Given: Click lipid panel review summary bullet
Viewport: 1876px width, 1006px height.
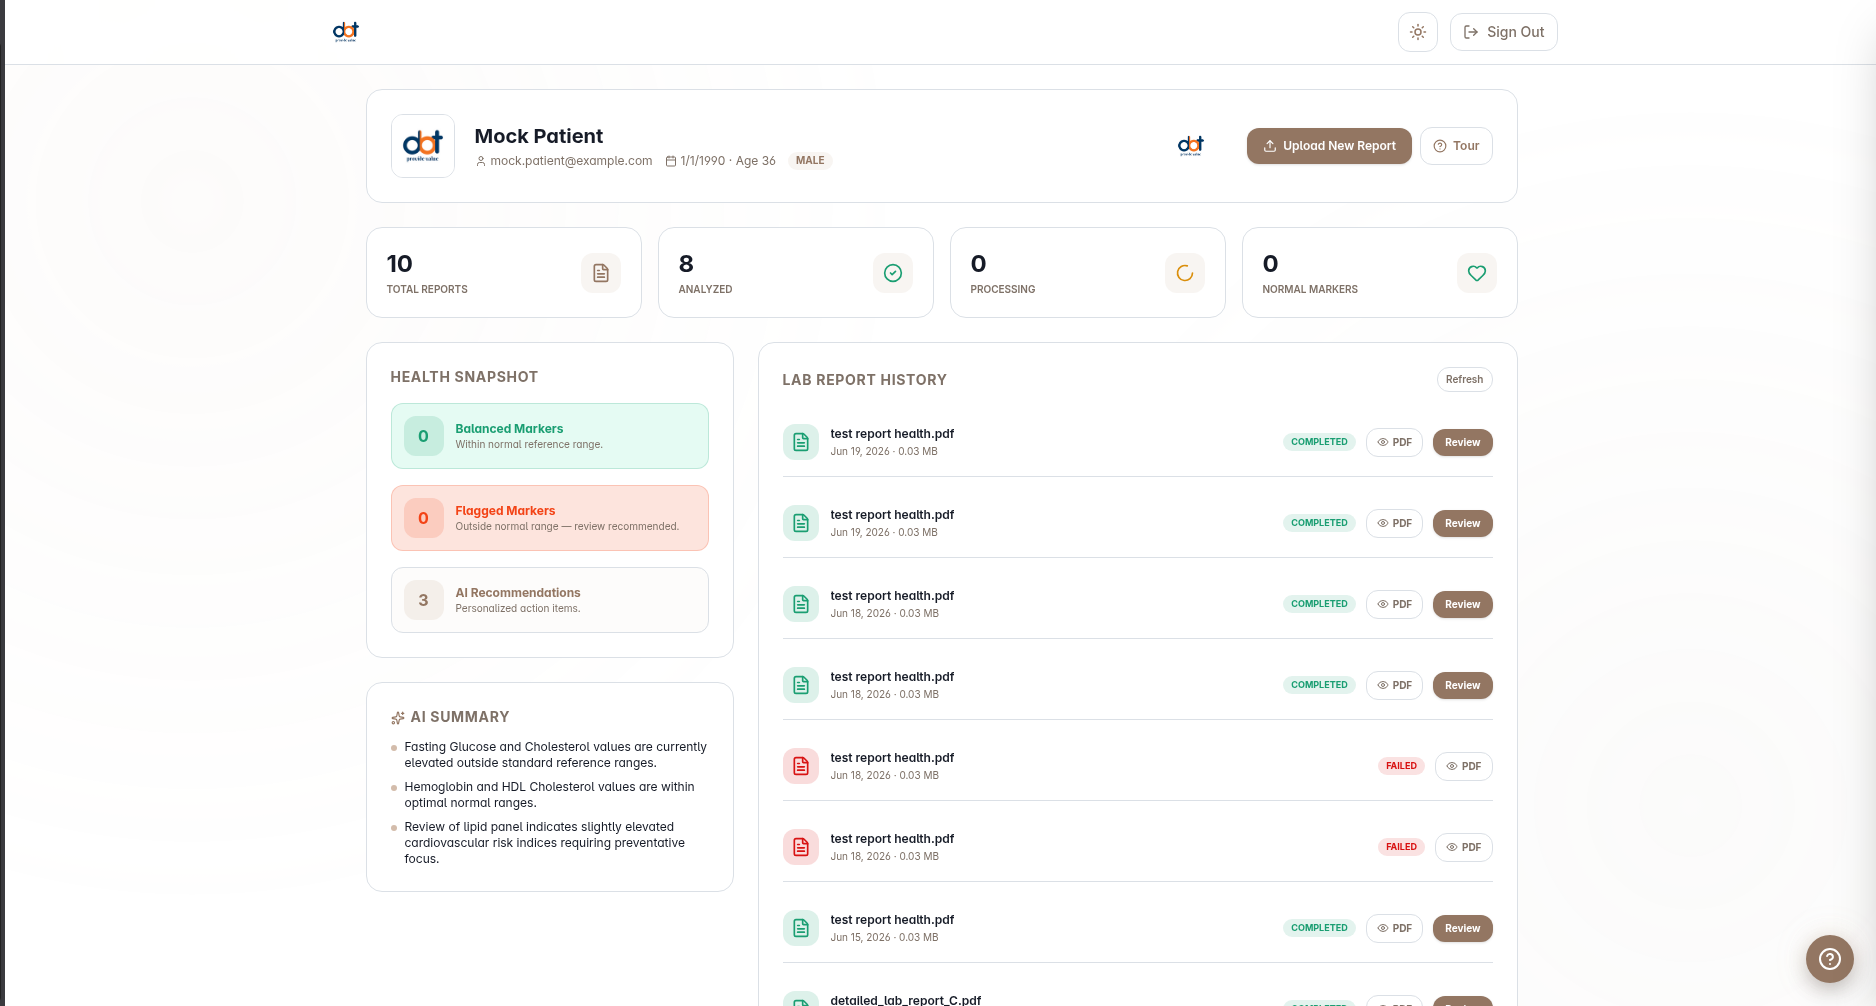Looking at the screenshot, I should [x=545, y=843].
